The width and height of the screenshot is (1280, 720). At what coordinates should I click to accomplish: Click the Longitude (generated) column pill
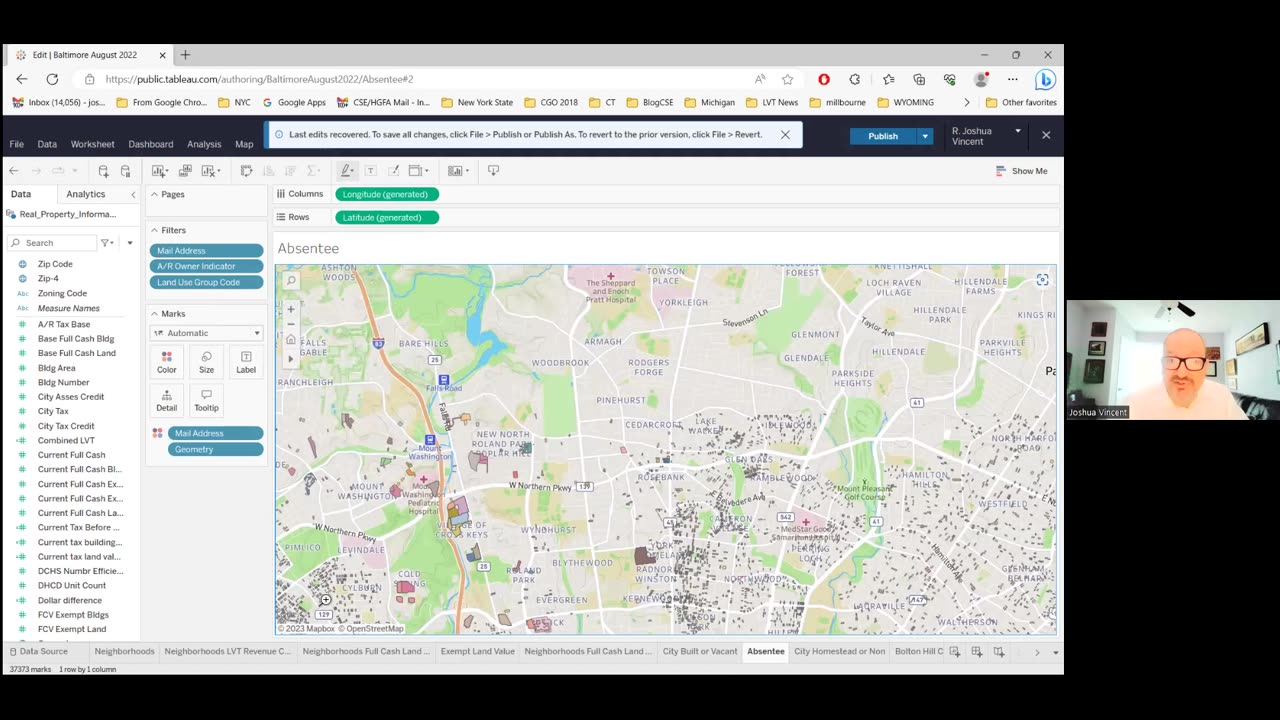pyautogui.click(x=386, y=194)
